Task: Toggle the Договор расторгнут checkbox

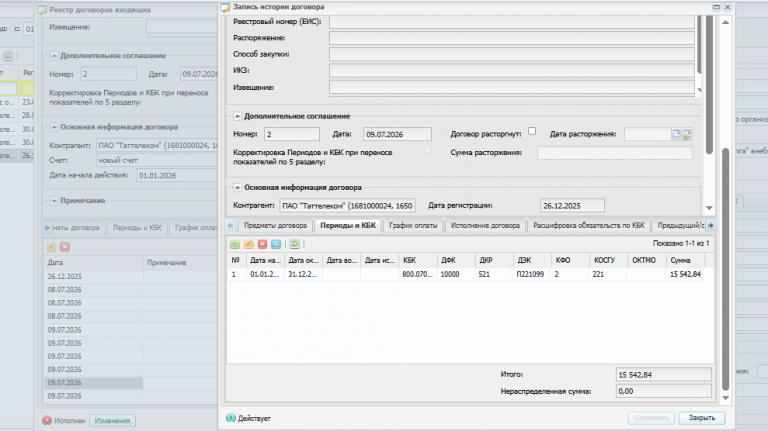Action: 532,131
